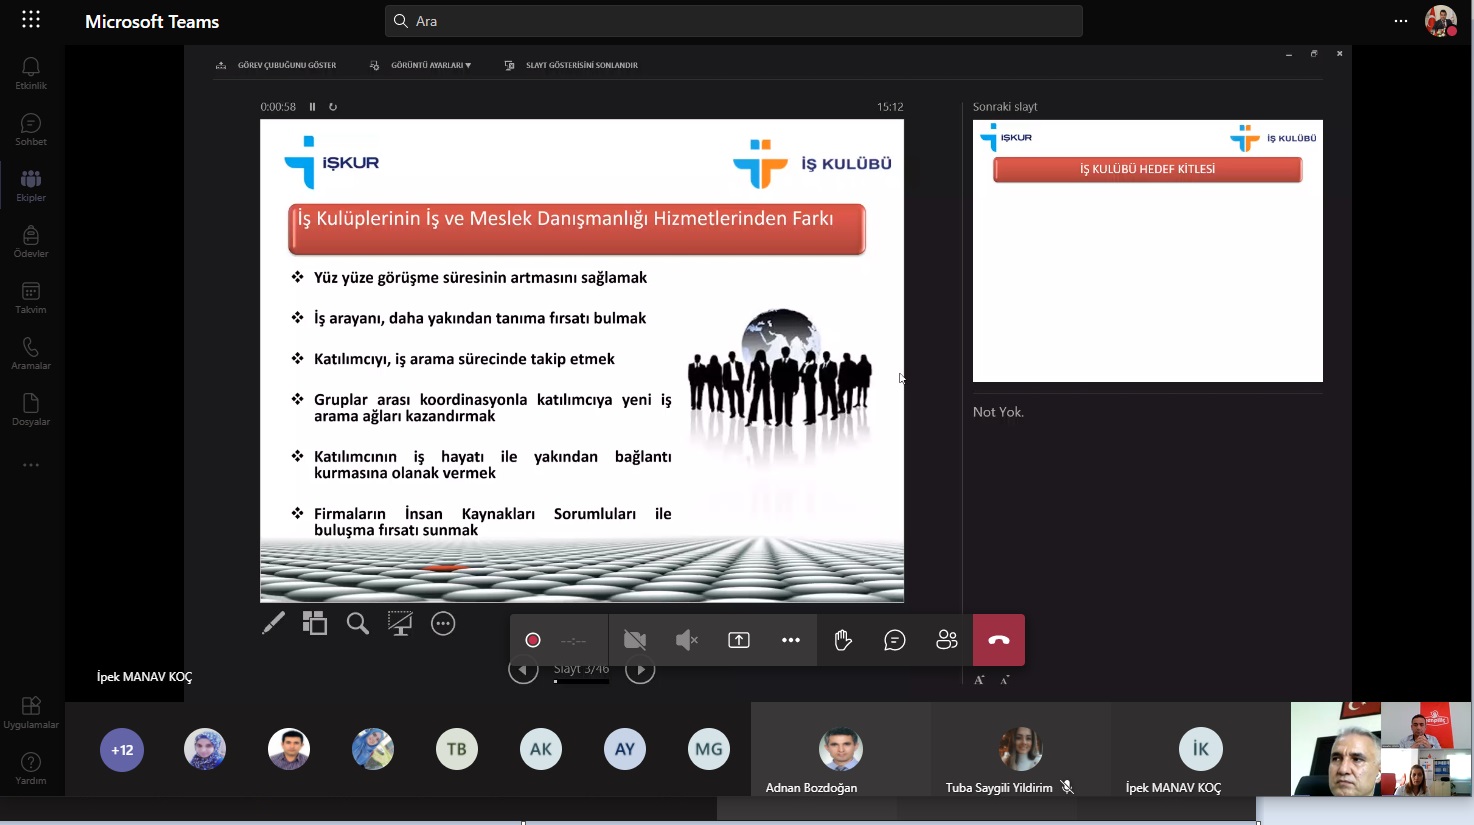Image resolution: width=1474 pixels, height=825 pixels.
Task: Click Görev Çubuğunu Göster option
Action: click(x=276, y=65)
